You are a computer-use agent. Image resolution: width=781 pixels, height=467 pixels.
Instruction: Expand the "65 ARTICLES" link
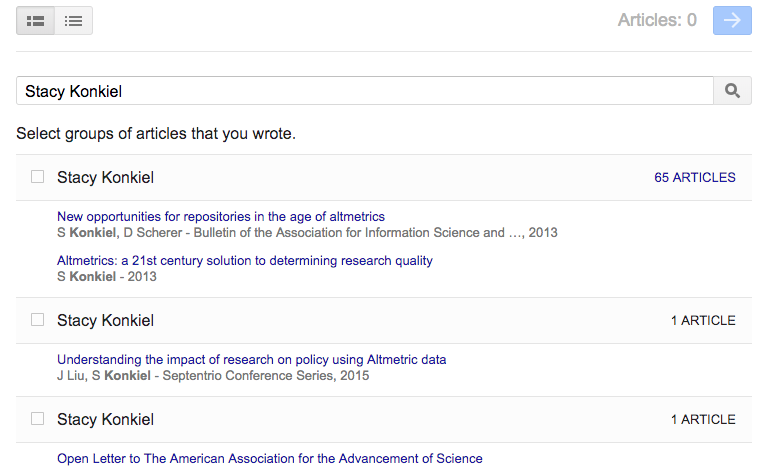[x=694, y=178]
